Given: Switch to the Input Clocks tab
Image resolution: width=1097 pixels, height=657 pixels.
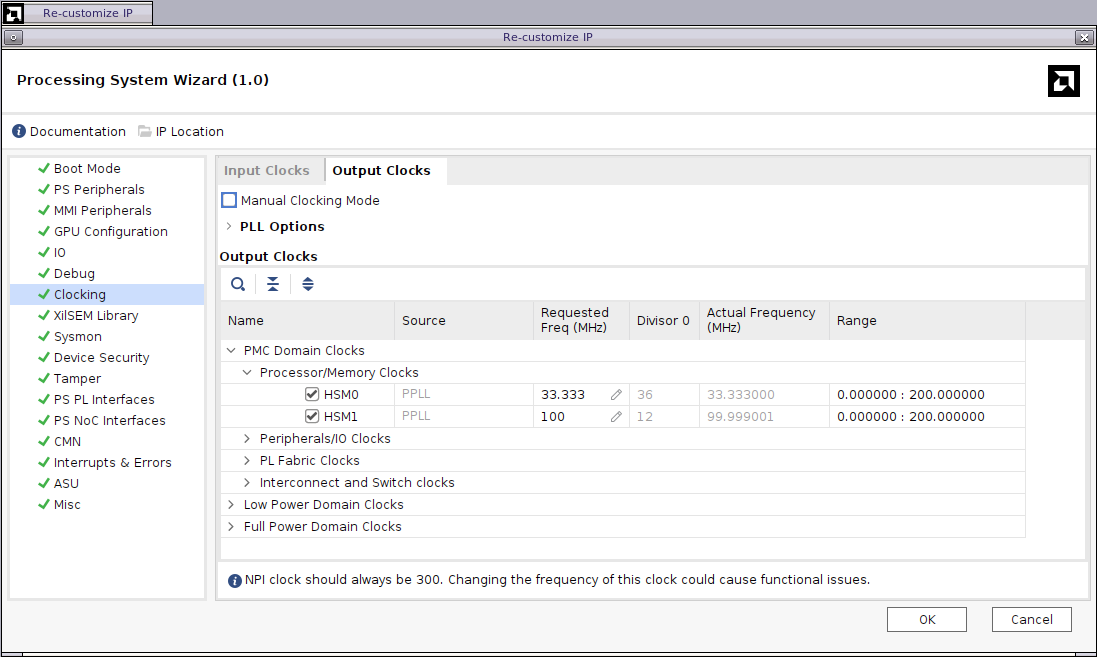Looking at the screenshot, I should point(266,171).
